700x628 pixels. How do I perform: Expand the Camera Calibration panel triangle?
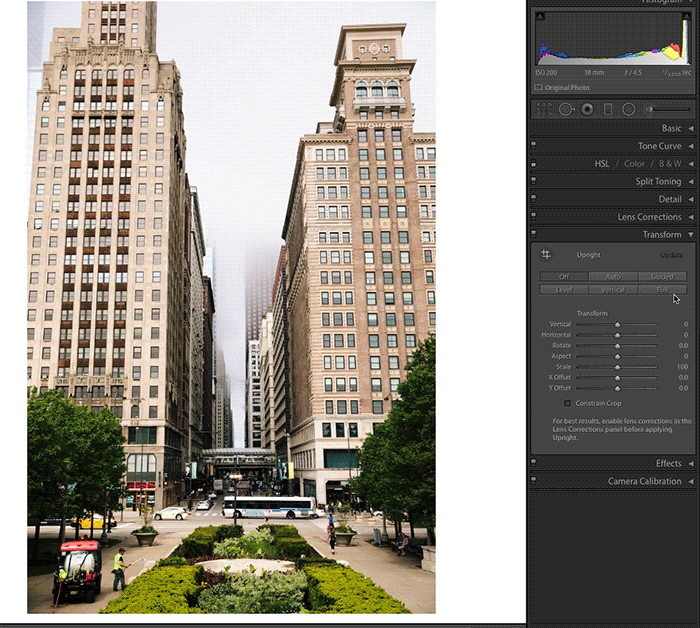click(691, 482)
